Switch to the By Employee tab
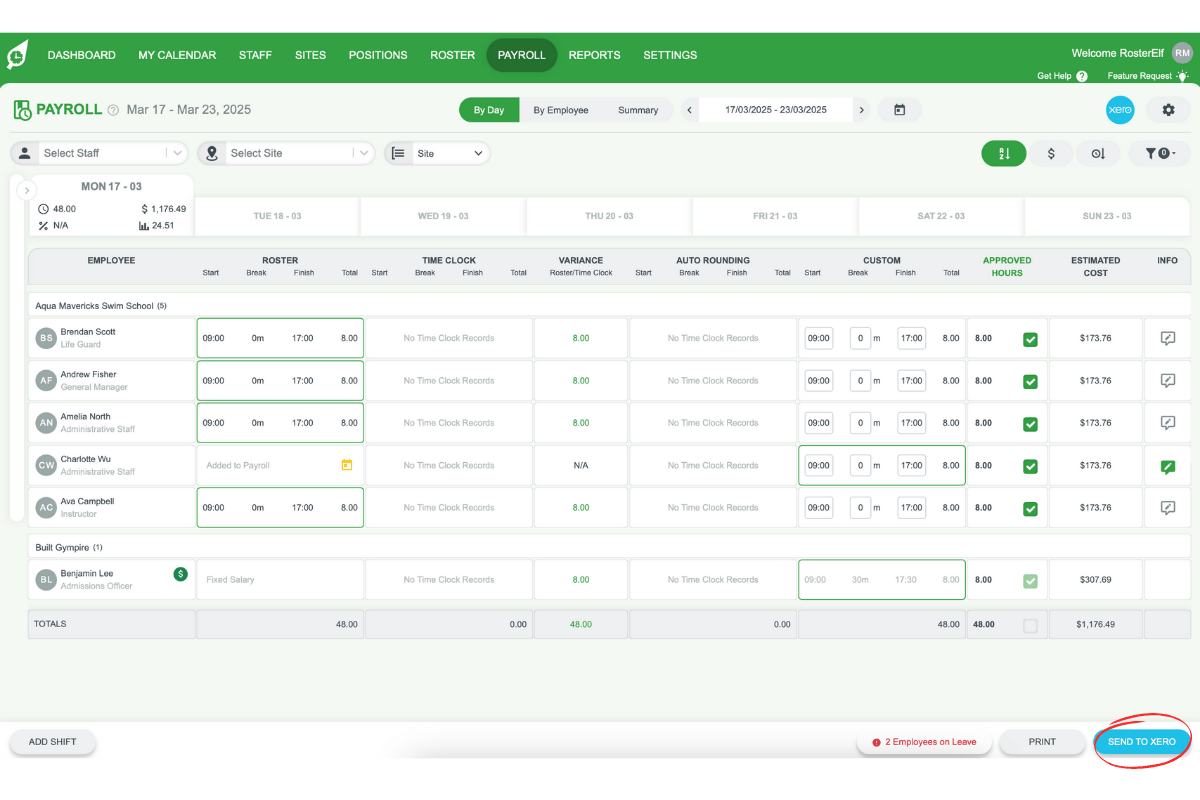The image size is (1200, 800). tap(560, 110)
